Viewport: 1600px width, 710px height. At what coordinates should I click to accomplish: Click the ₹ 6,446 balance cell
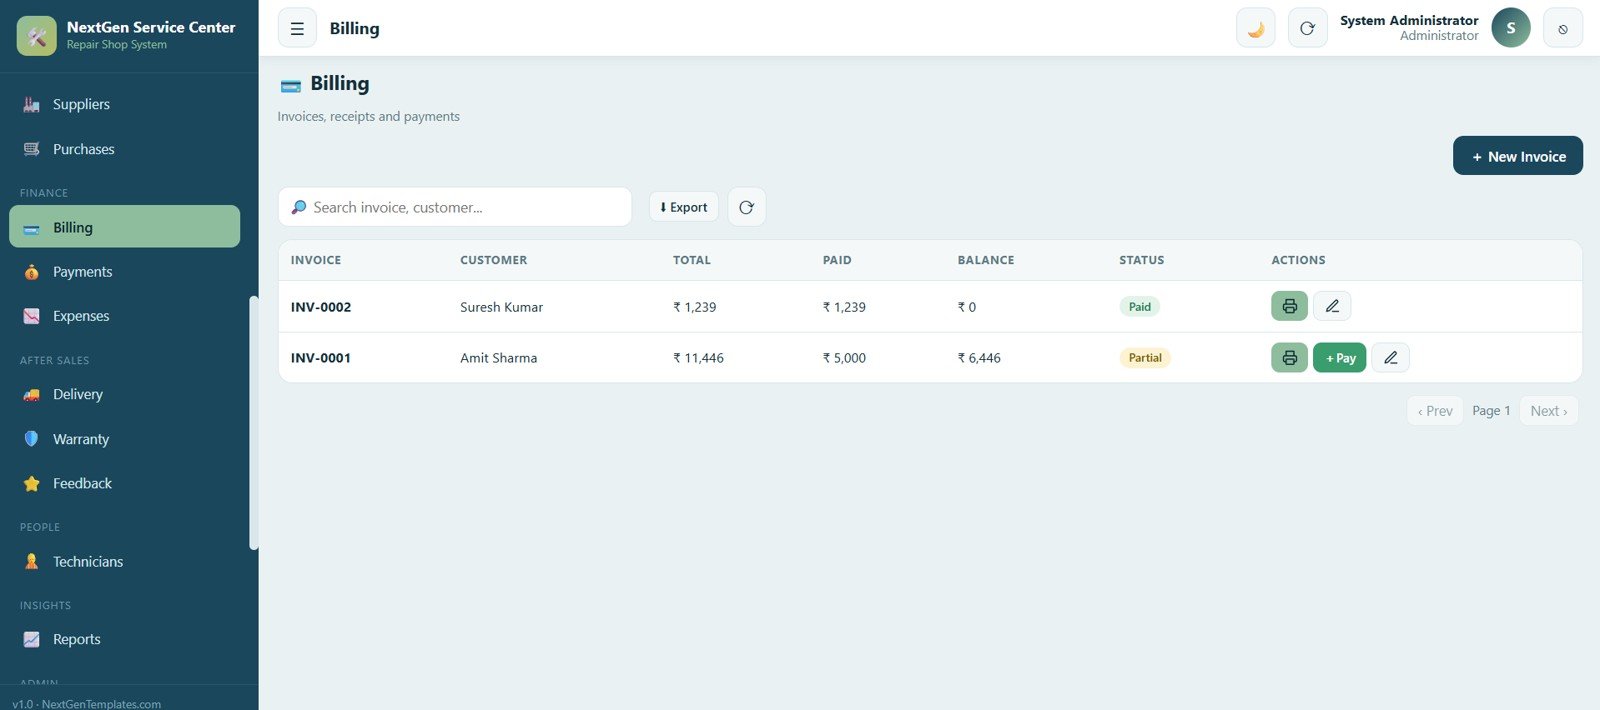coord(979,358)
